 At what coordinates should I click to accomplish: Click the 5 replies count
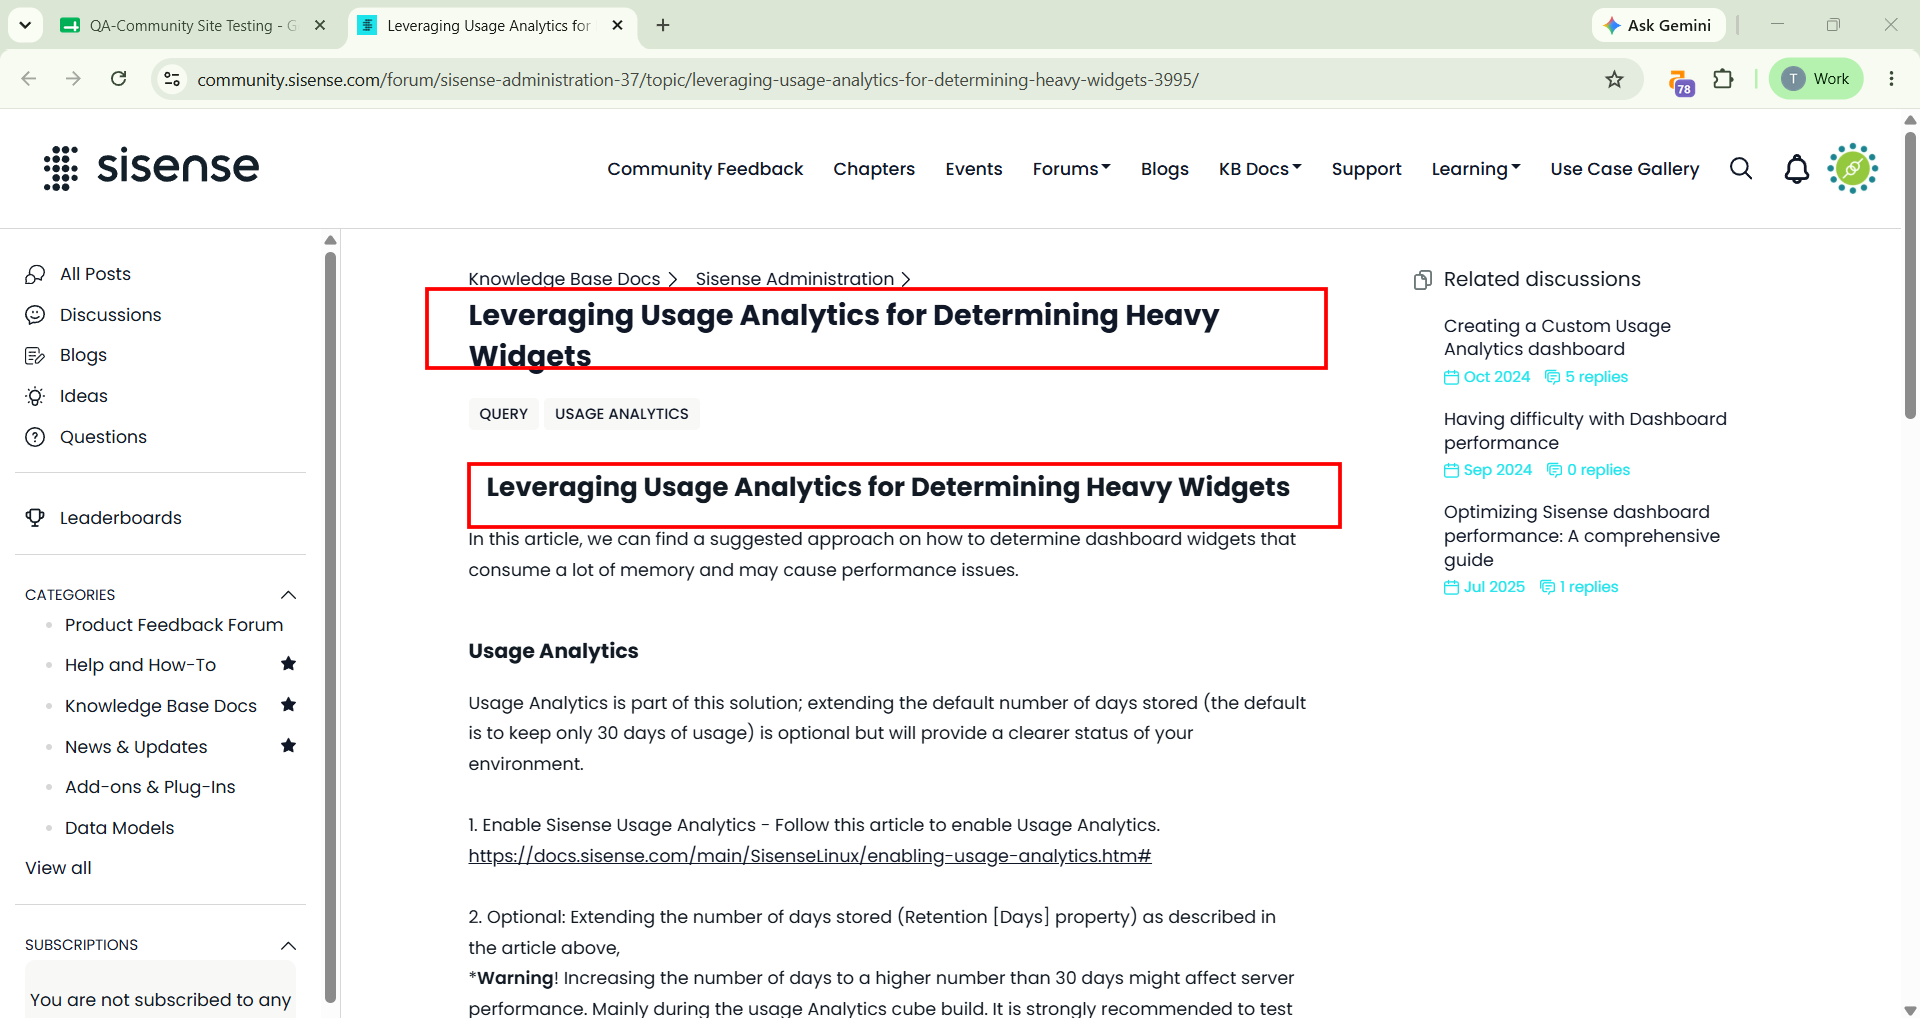1586,377
